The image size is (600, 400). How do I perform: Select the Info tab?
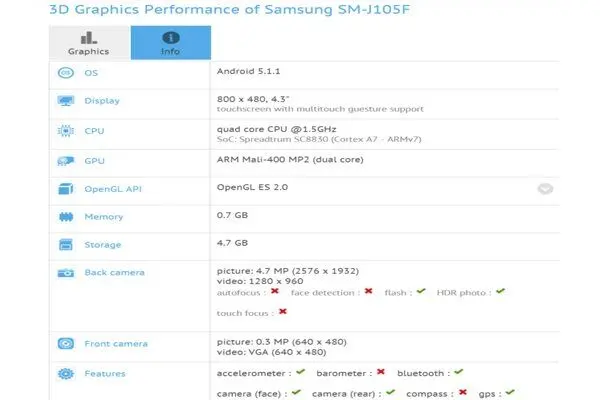pyautogui.click(x=171, y=43)
